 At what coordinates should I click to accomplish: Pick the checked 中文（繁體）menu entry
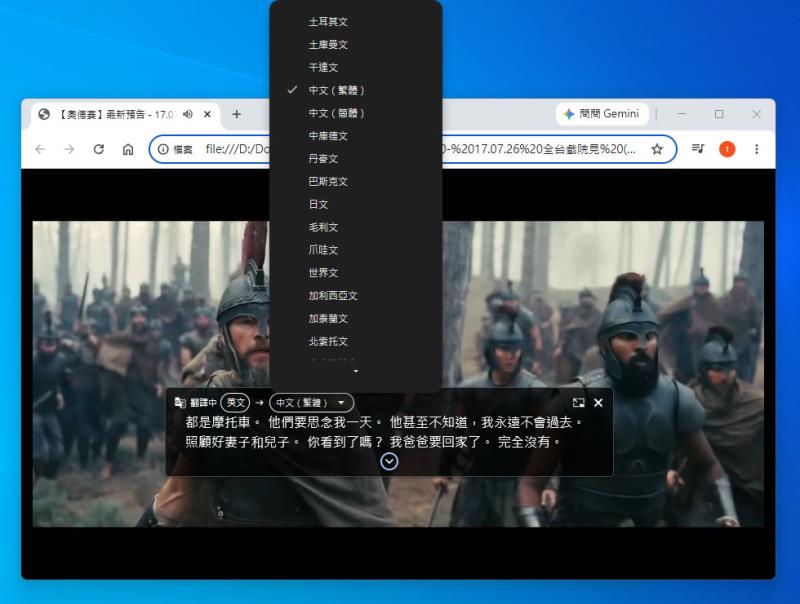(x=356, y=90)
